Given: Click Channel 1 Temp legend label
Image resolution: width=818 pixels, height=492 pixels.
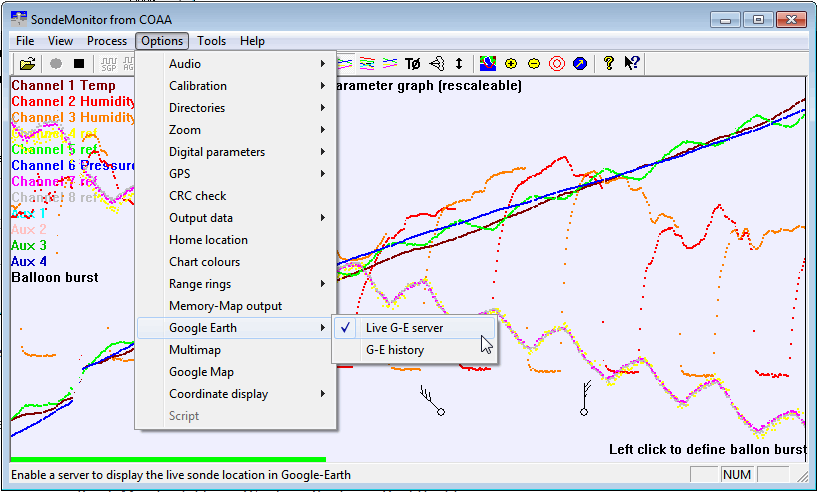Looking at the screenshot, I should (64, 86).
